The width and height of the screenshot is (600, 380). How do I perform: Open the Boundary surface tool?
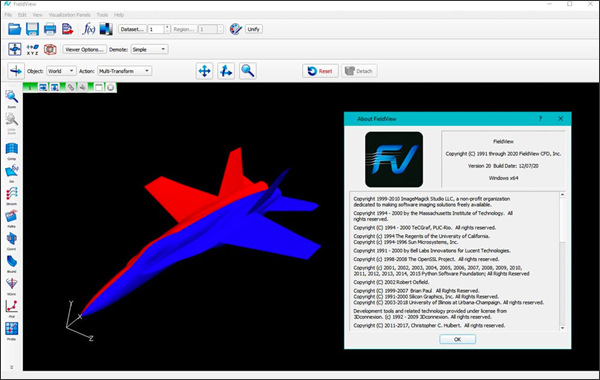pyautogui.click(x=11, y=263)
